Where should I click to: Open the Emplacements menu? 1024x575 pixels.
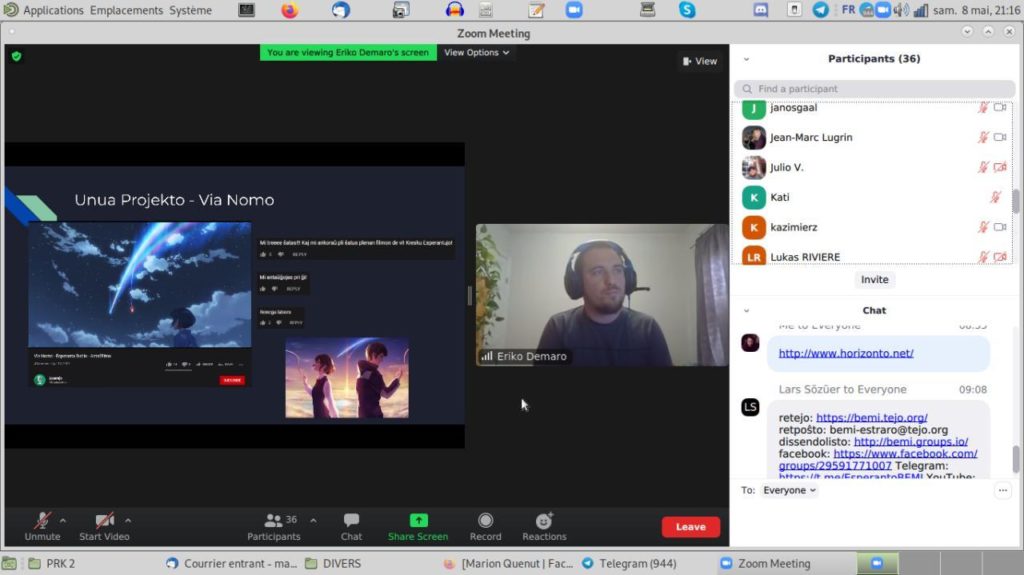(x=127, y=10)
